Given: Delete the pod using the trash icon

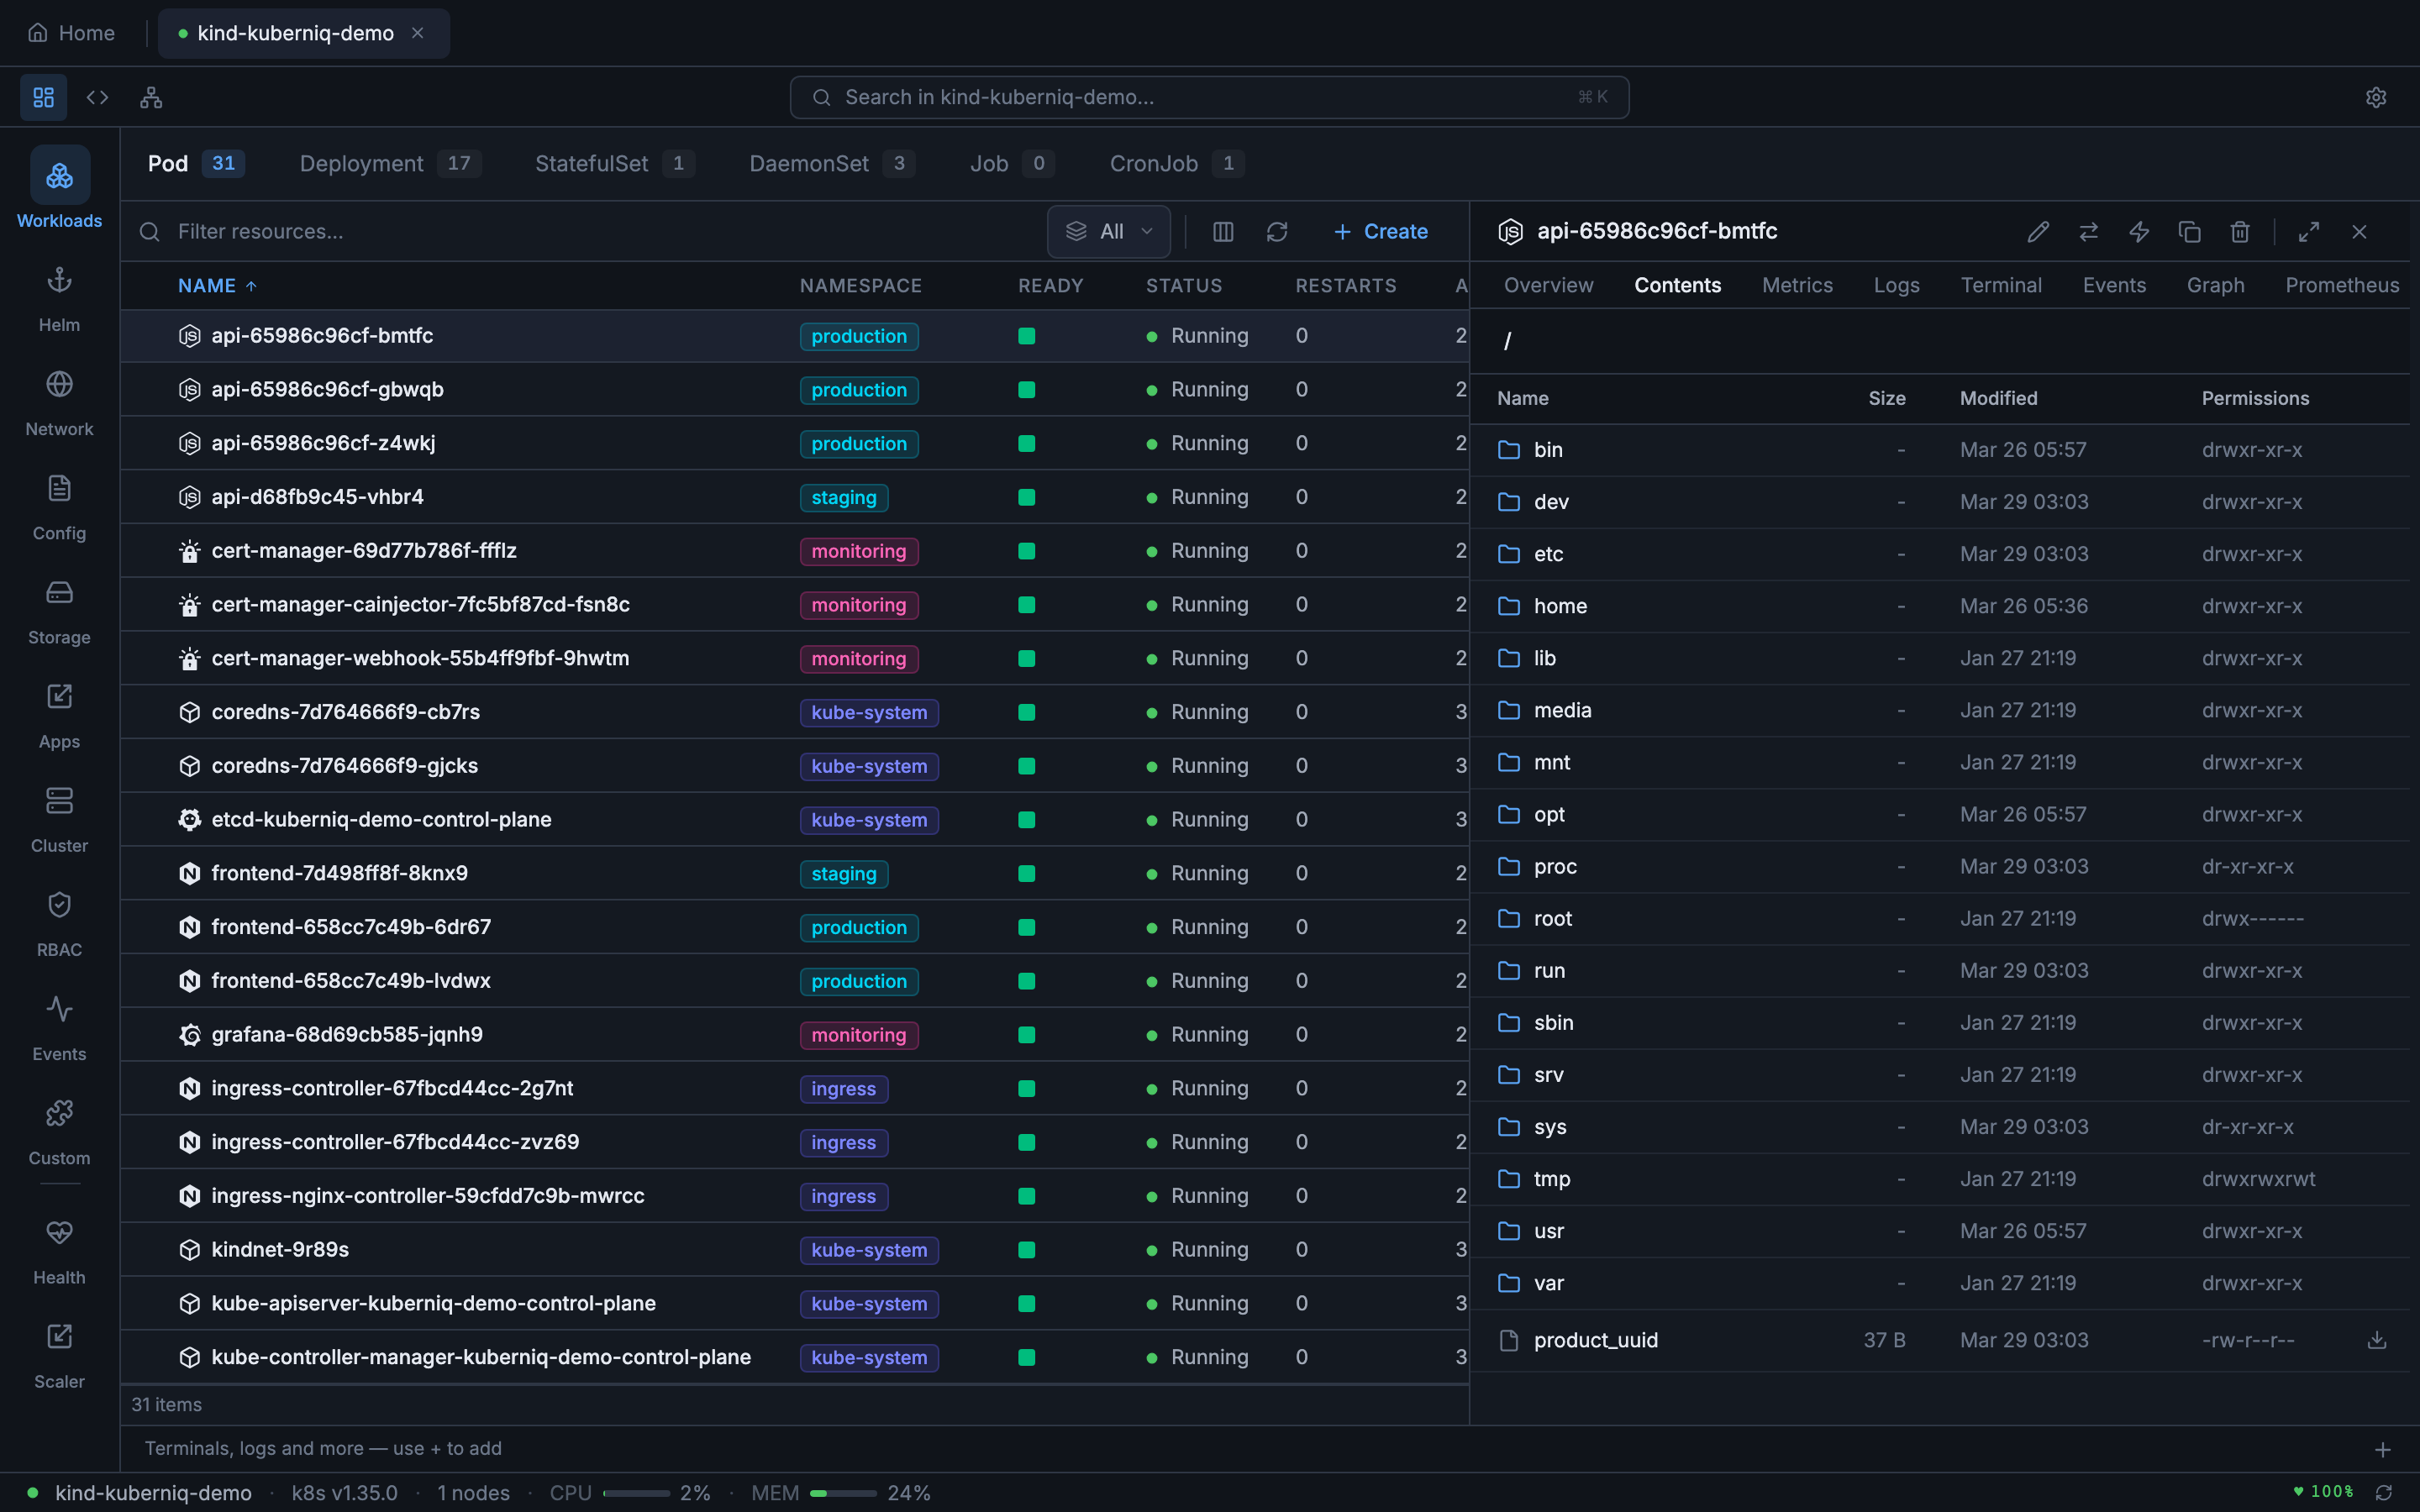Looking at the screenshot, I should (2238, 231).
